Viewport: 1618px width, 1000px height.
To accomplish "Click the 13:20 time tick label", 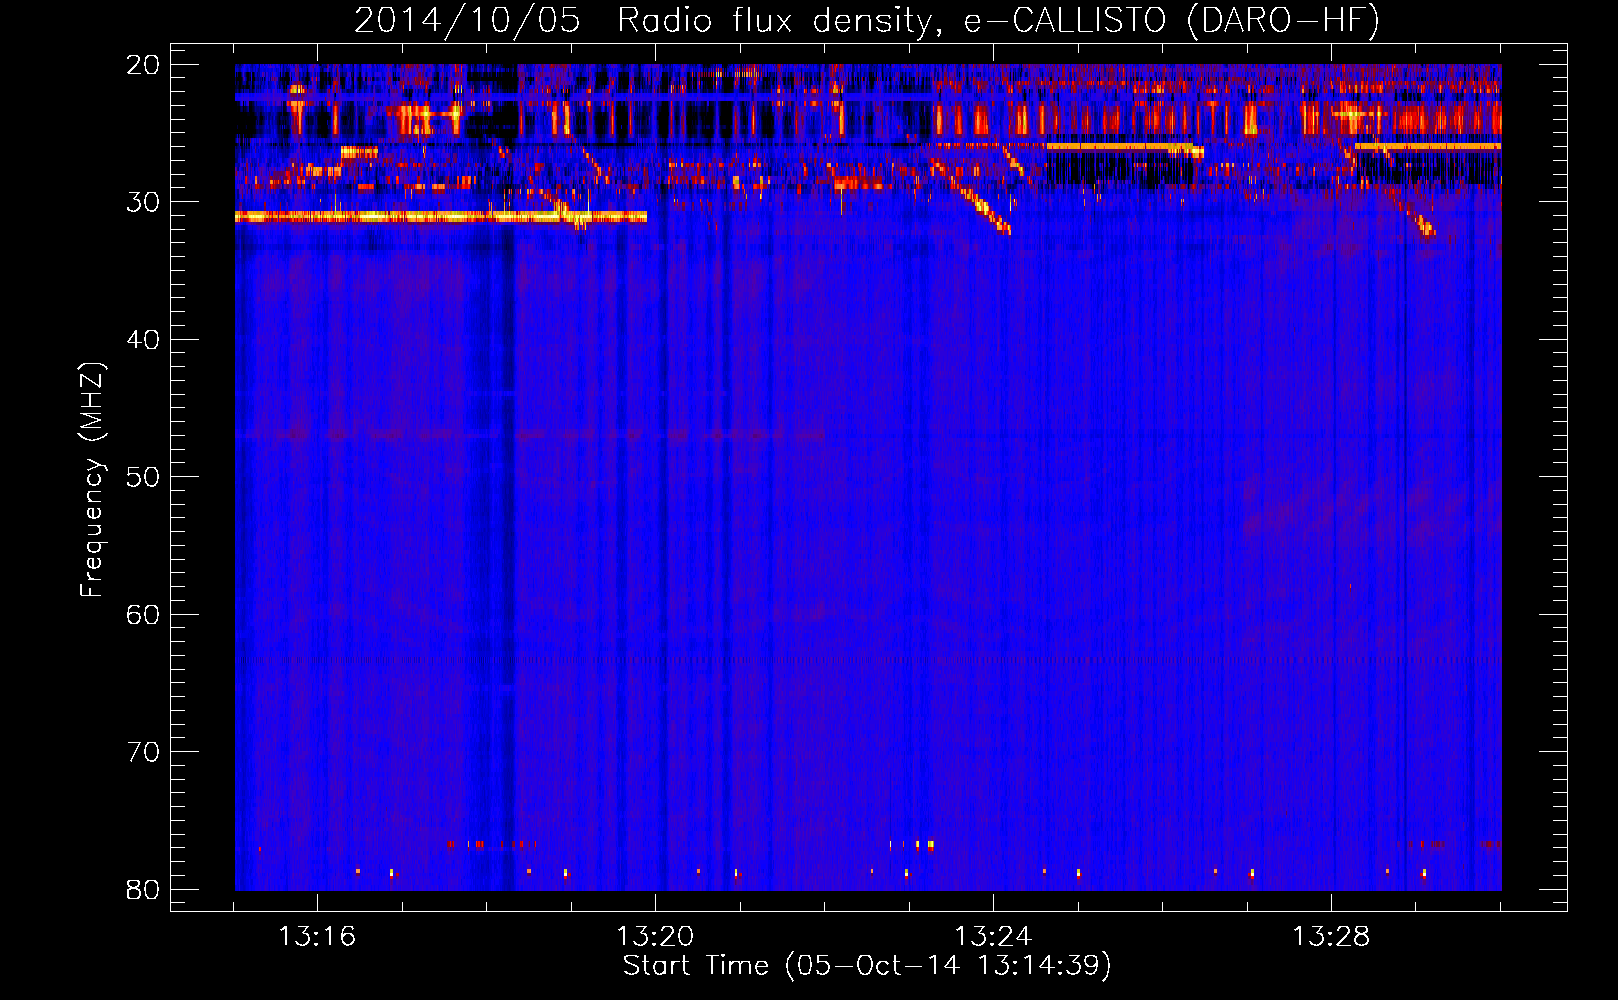I will coord(655,937).
